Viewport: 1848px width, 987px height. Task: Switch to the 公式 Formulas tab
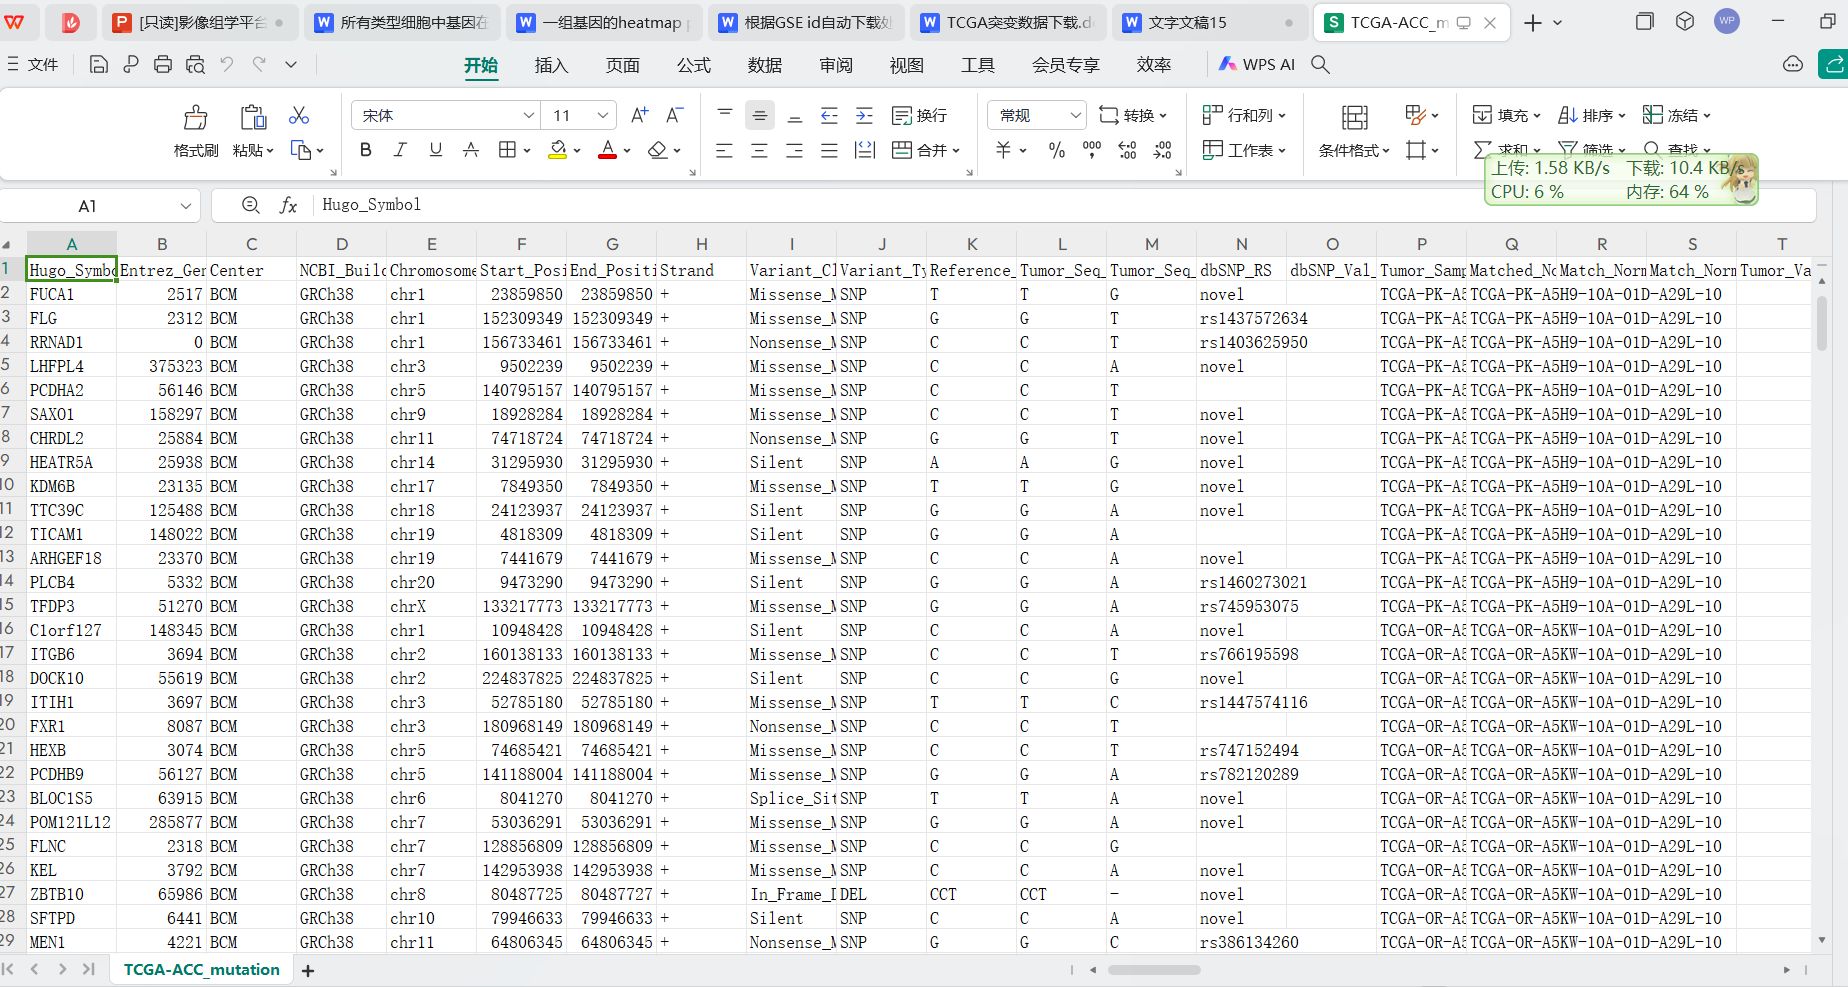tap(693, 65)
